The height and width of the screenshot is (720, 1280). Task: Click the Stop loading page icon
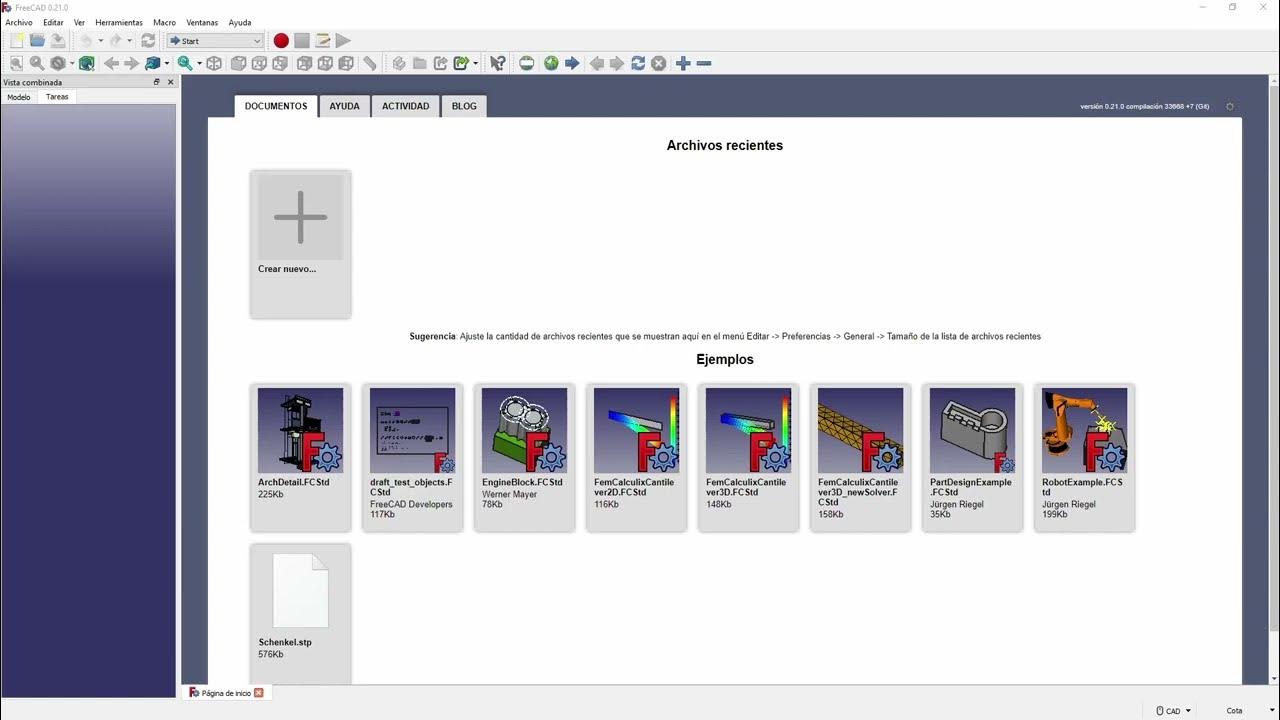point(659,63)
